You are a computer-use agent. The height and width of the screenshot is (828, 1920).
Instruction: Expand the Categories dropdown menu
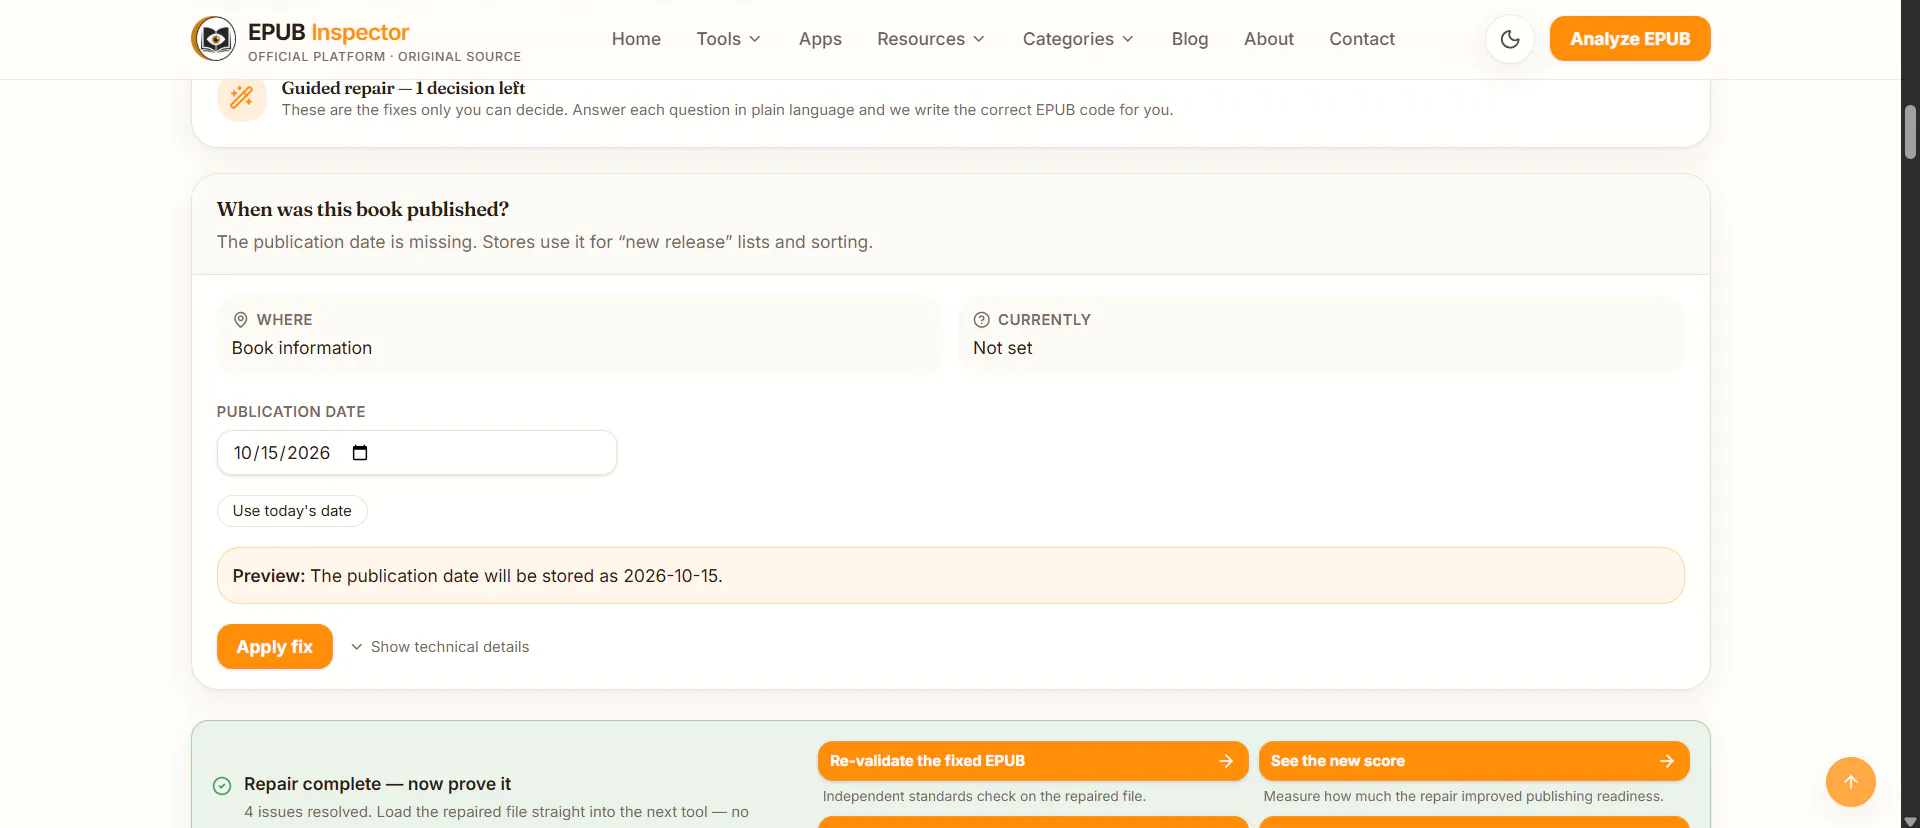click(x=1078, y=39)
